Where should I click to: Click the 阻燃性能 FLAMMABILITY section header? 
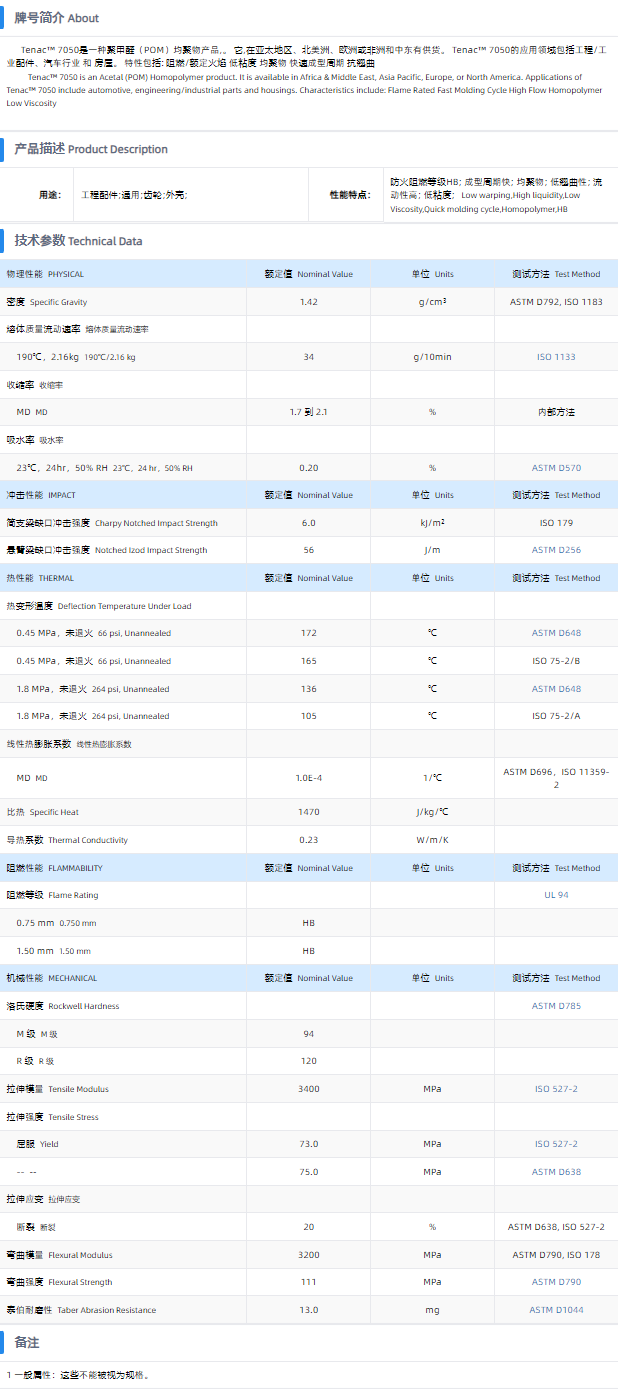(x=55, y=868)
